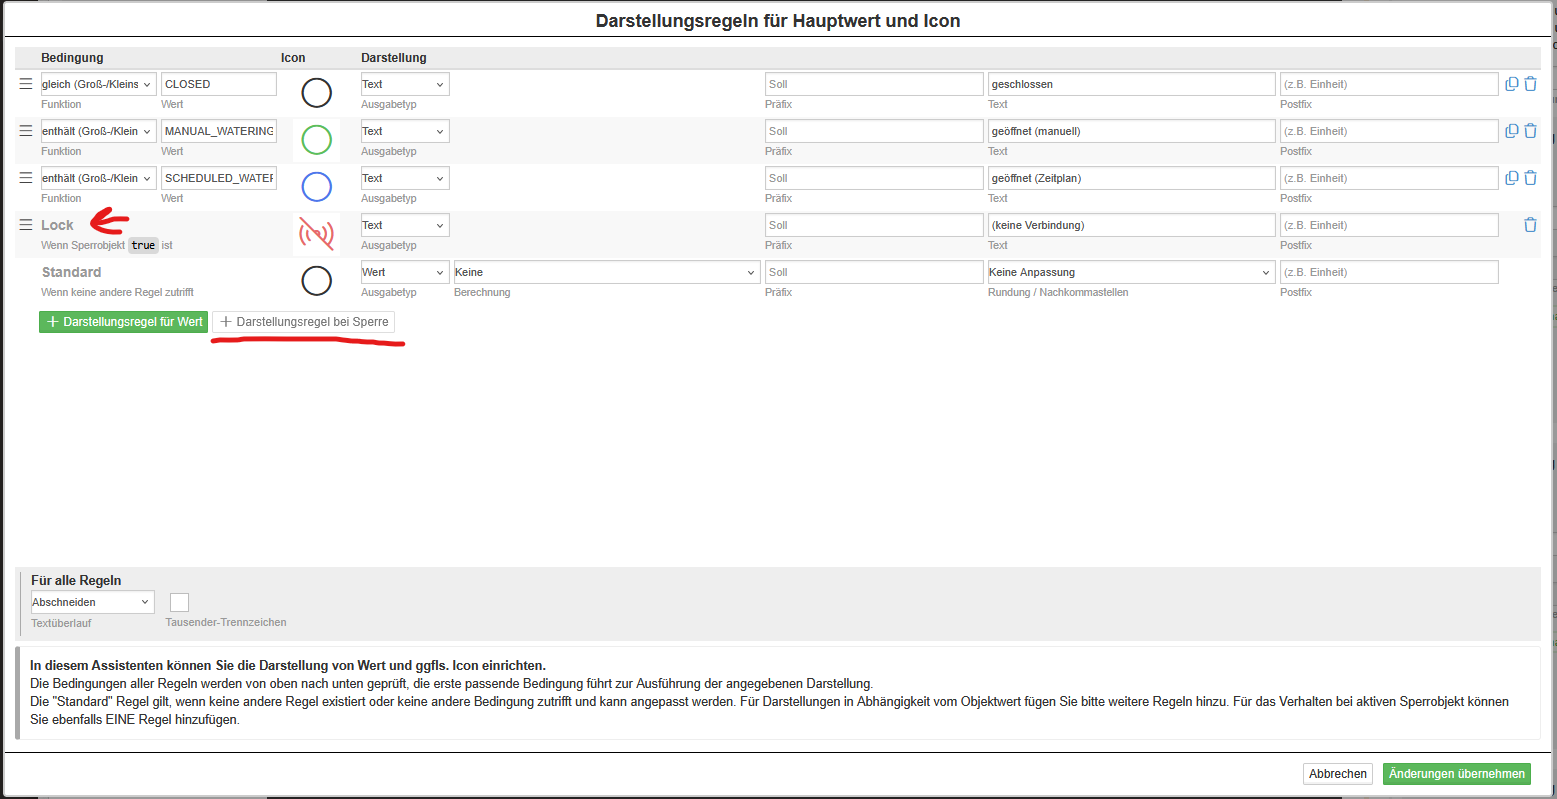The image size is (1557, 799).
Task: Click the Änderungen übernehmen button
Action: coord(1456,774)
